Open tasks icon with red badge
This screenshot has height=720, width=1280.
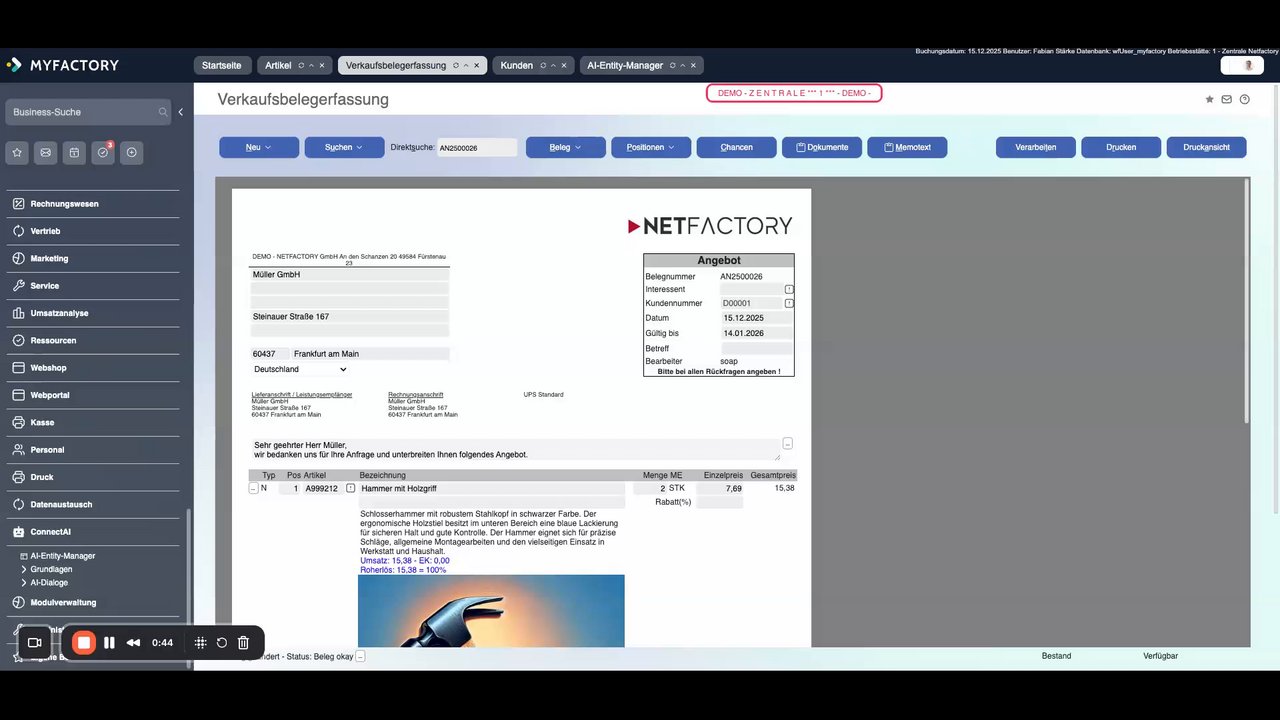[x=102, y=153]
